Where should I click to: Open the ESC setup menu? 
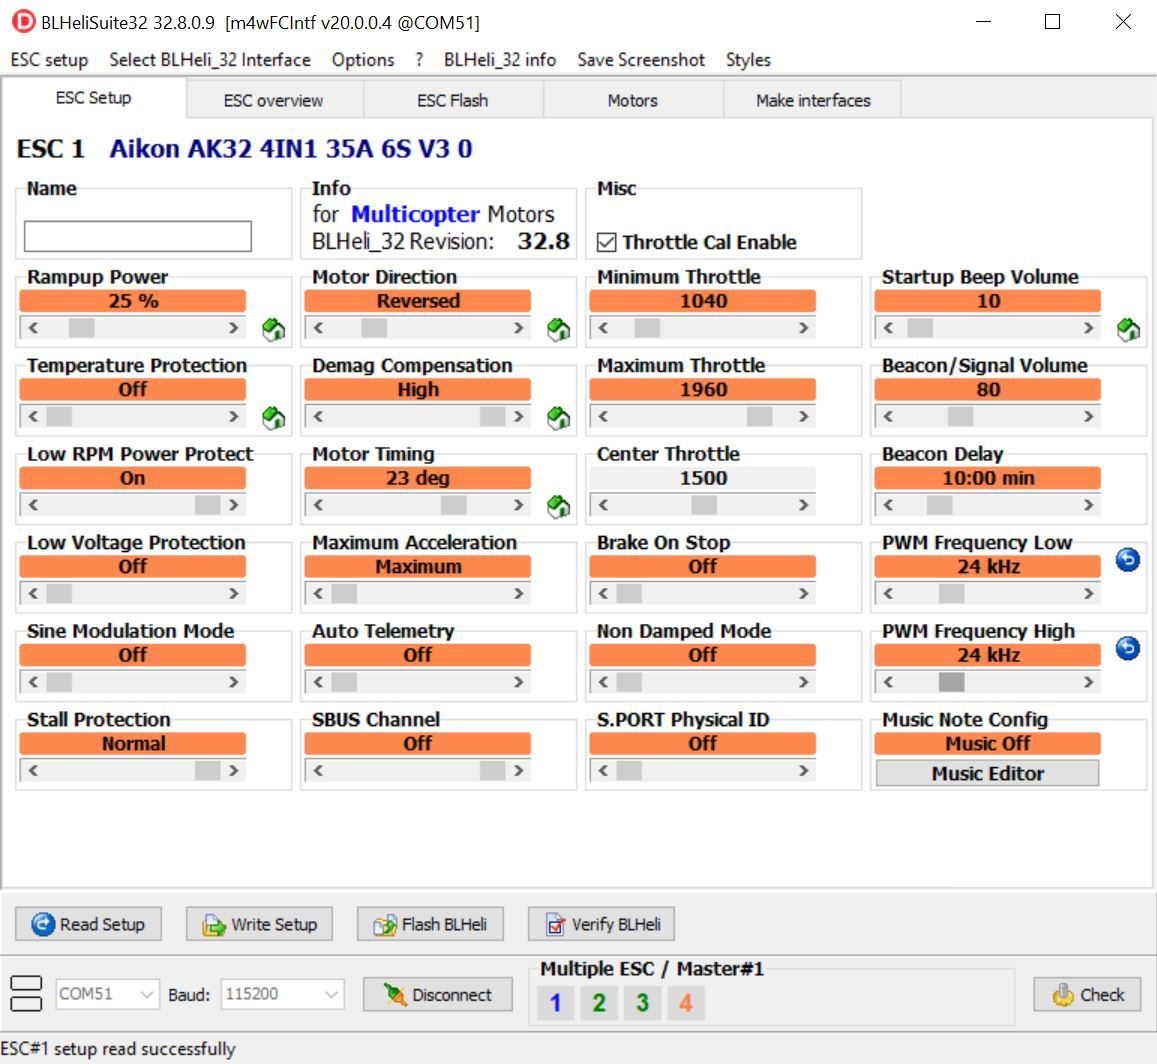[x=49, y=60]
